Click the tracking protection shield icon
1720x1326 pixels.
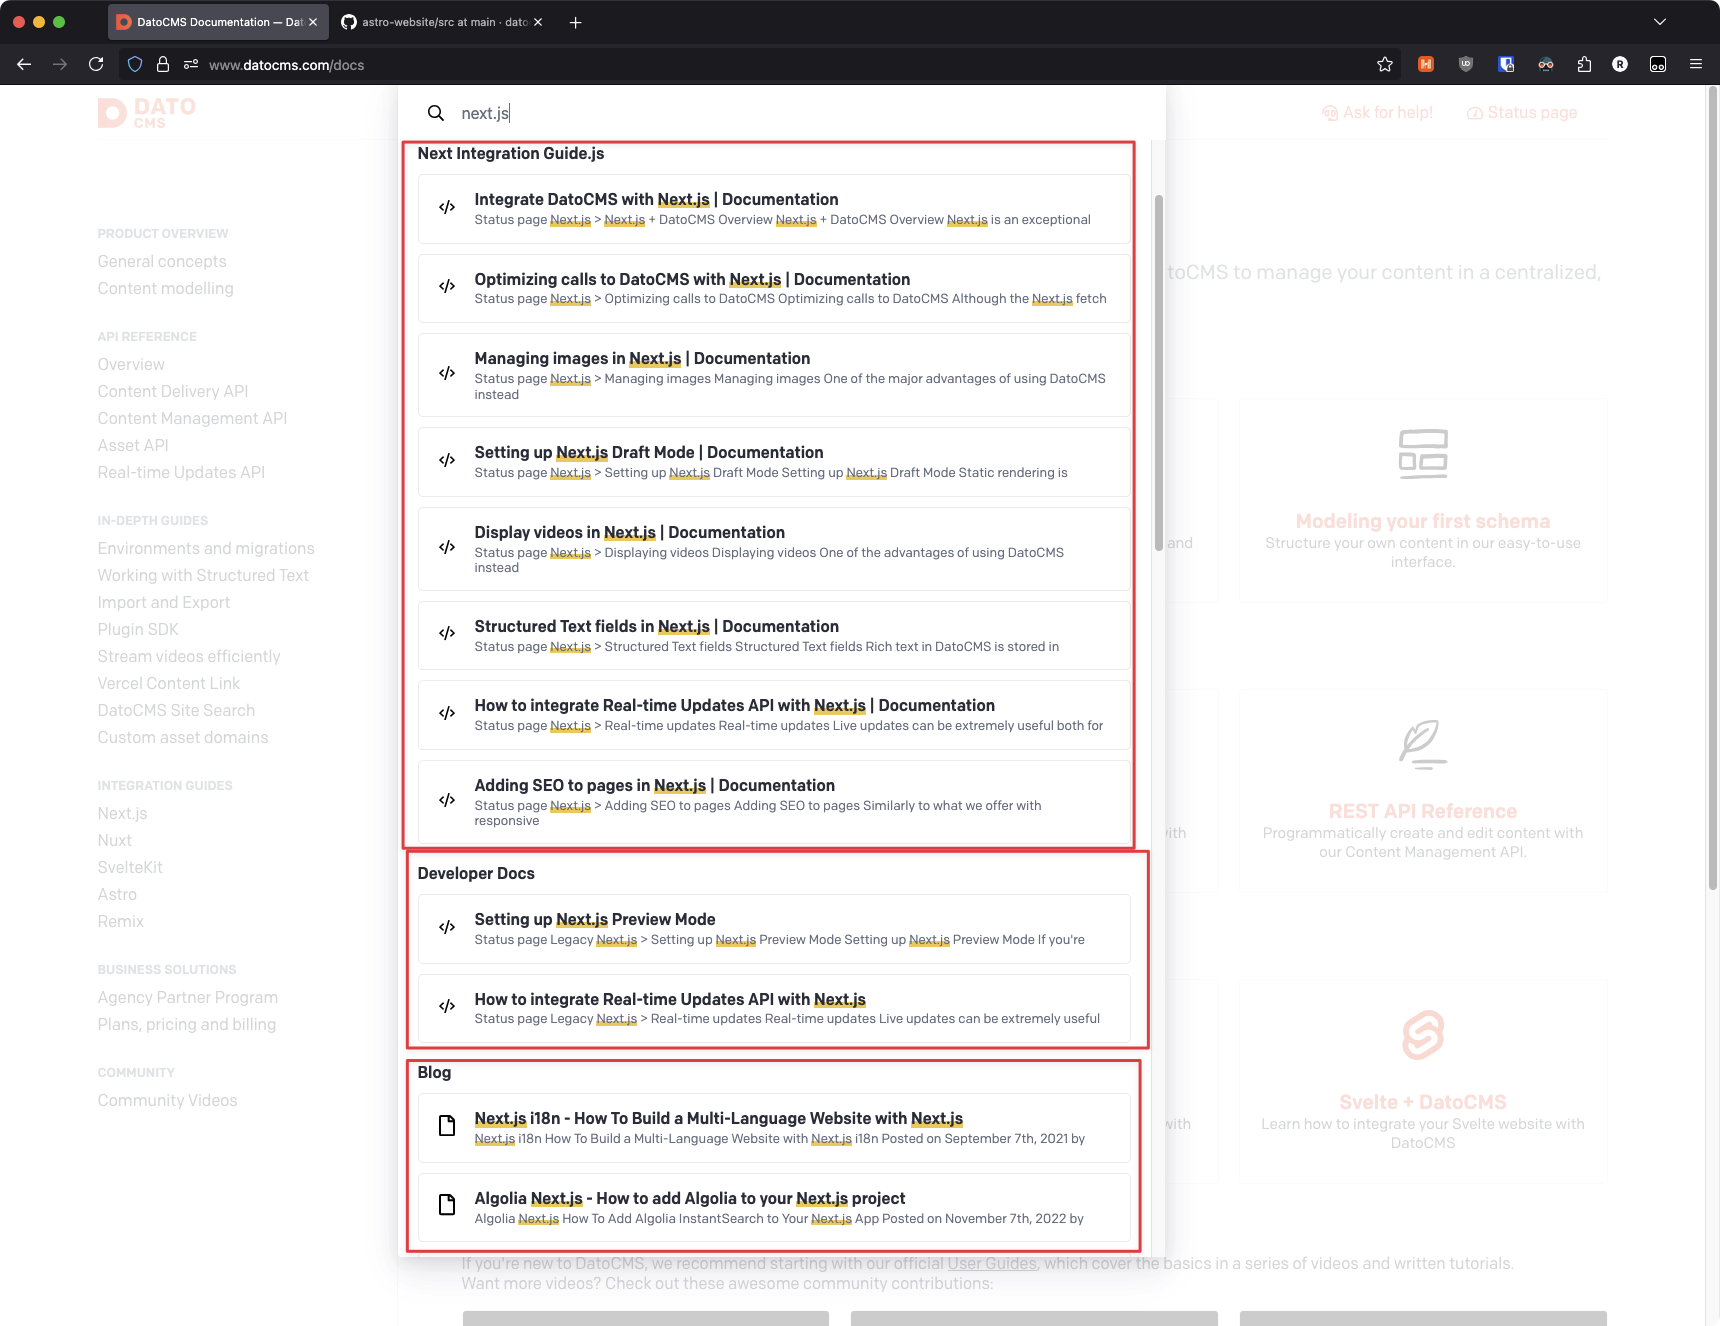pyautogui.click(x=135, y=64)
